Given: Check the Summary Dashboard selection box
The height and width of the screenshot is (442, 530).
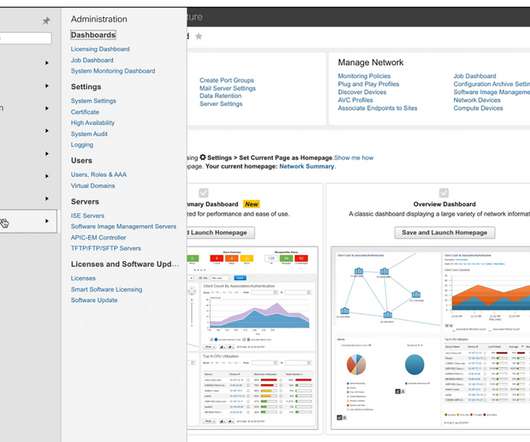Looking at the screenshot, I should pos(203,193).
